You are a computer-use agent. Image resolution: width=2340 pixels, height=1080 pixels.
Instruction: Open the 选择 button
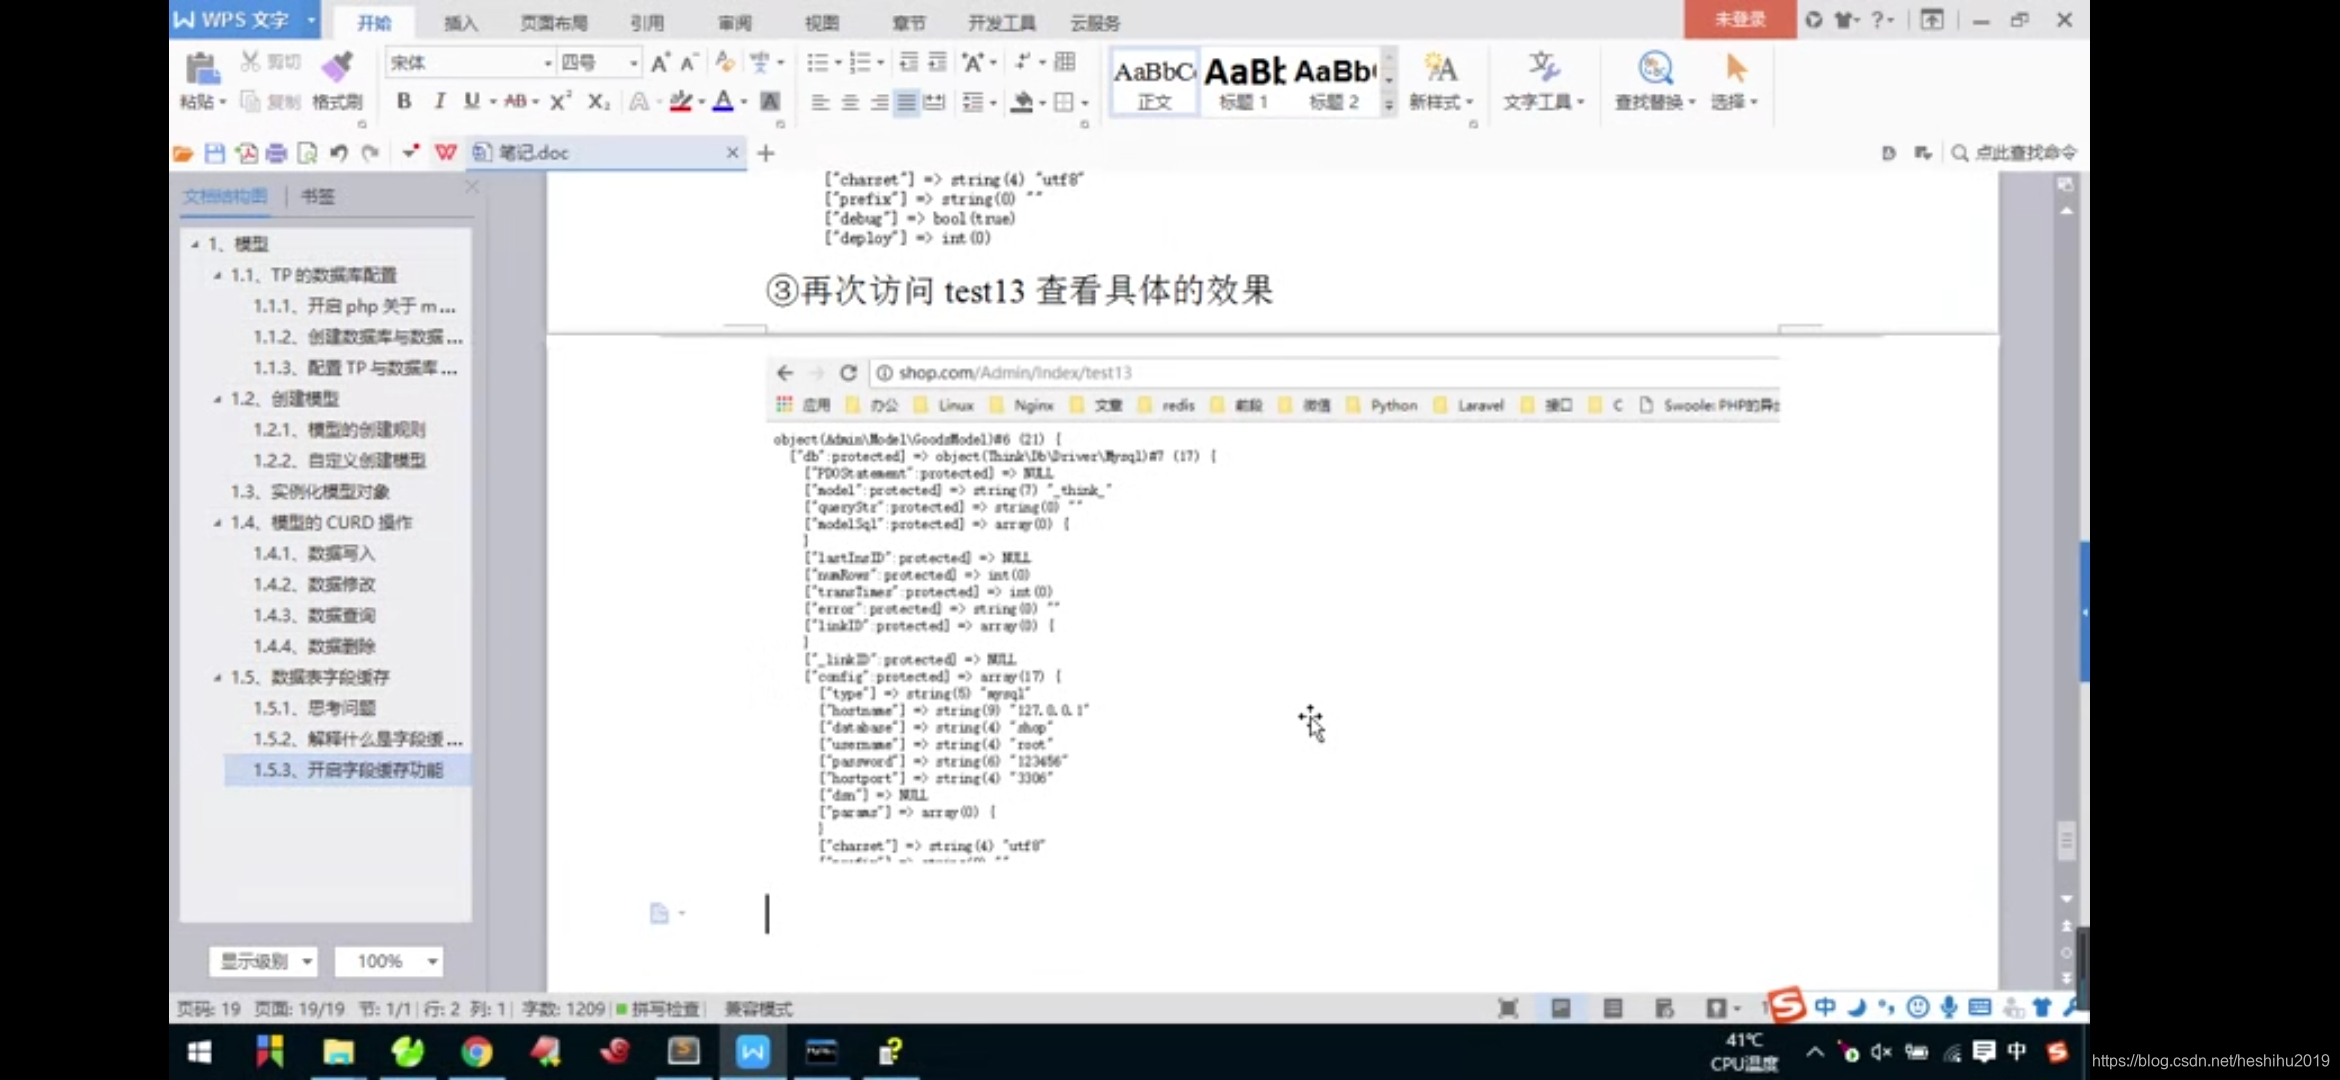[1734, 80]
